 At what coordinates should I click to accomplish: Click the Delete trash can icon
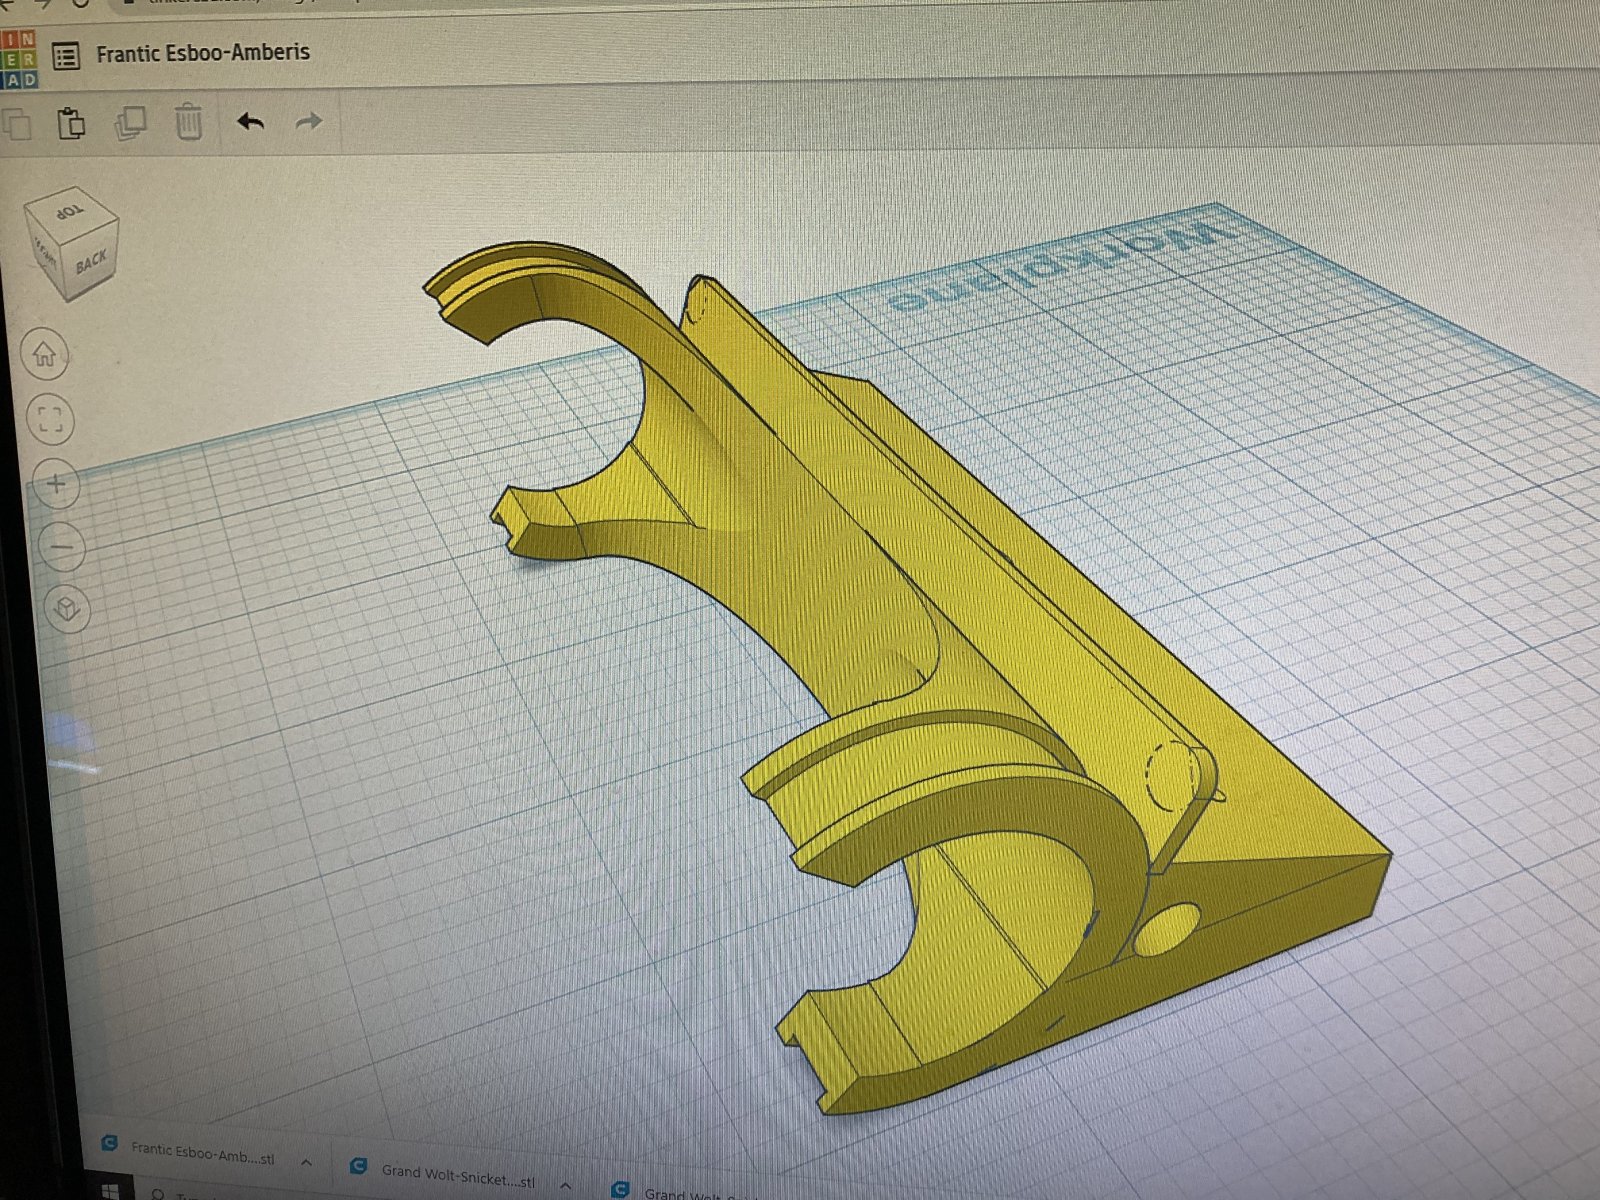(x=188, y=122)
